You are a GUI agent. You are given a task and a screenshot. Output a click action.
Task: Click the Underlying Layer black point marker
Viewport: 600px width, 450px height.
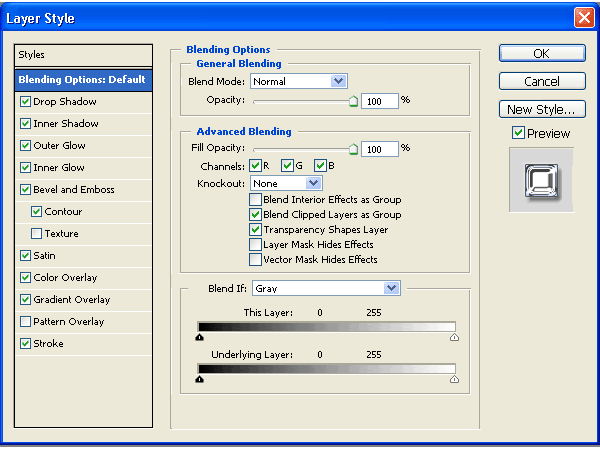click(200, 380)
